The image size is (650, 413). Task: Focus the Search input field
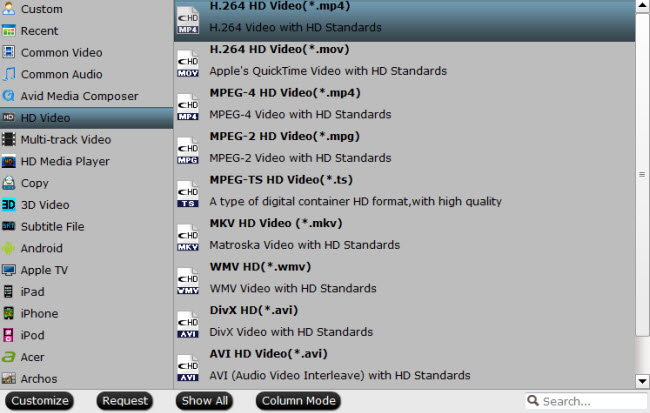click(x=586, y=401)
